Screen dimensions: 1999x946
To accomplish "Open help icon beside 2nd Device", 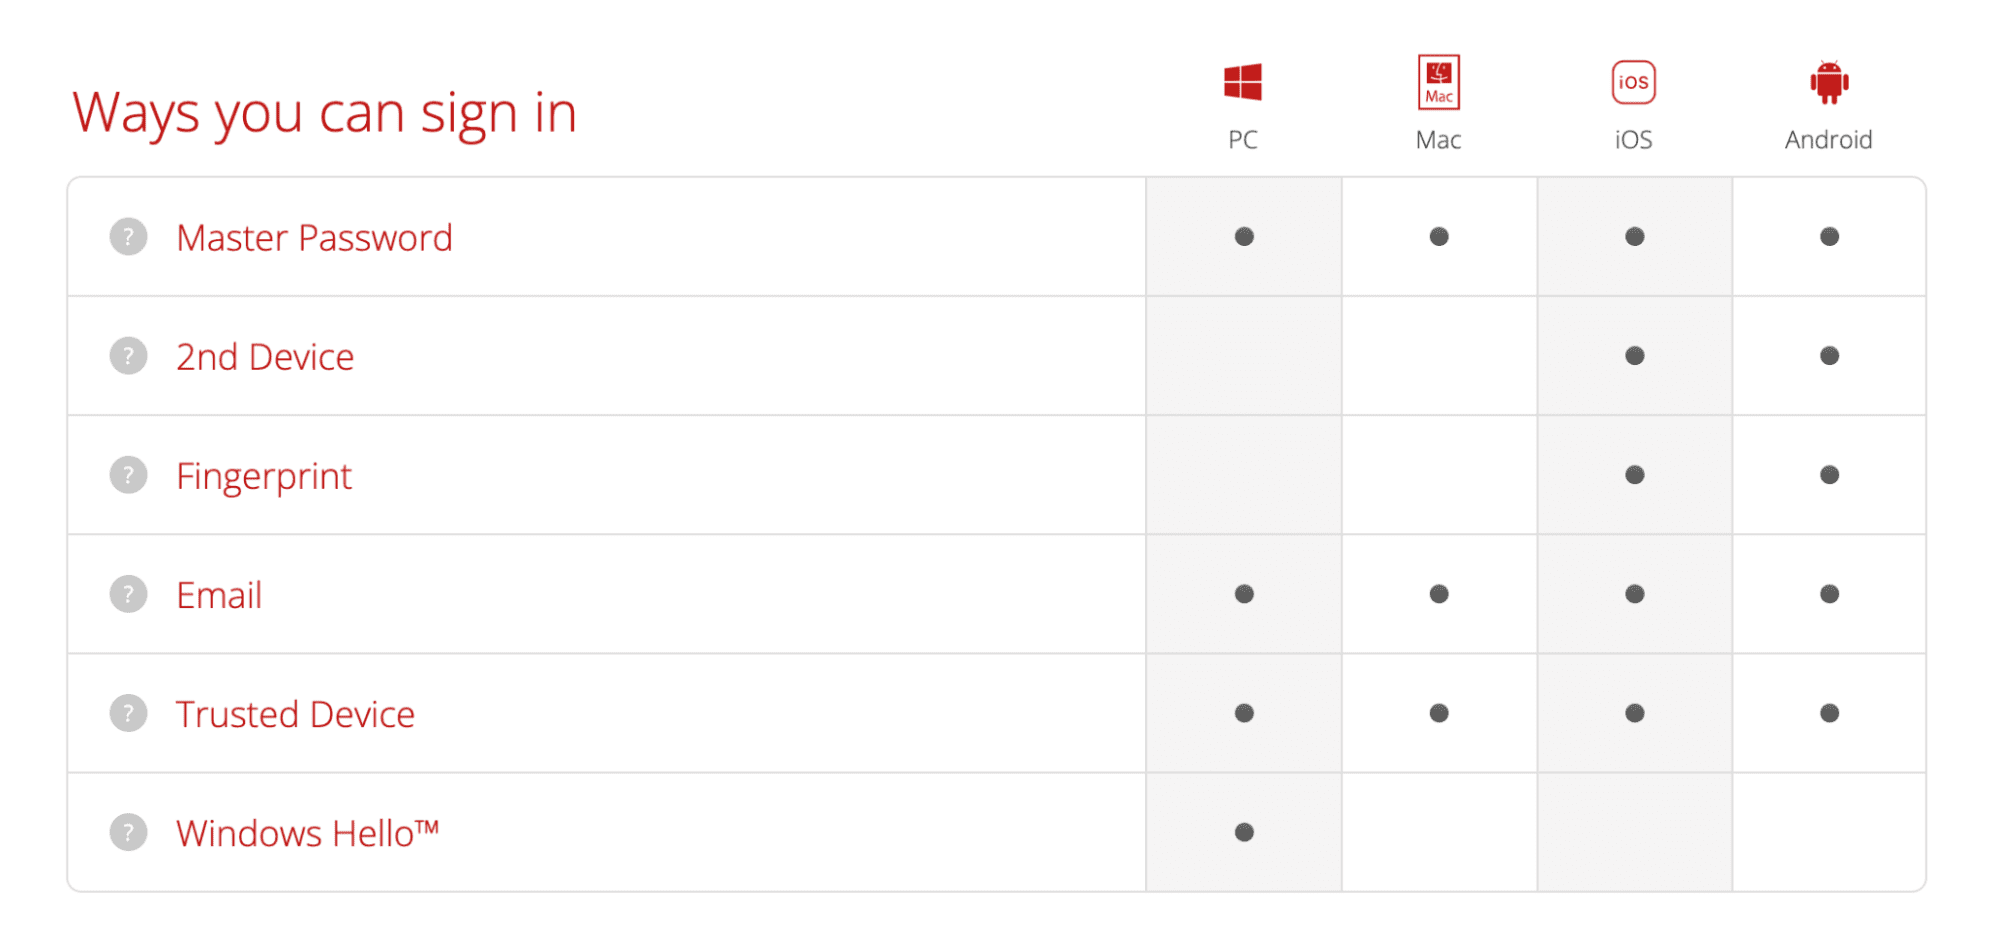I will (128, 356).
